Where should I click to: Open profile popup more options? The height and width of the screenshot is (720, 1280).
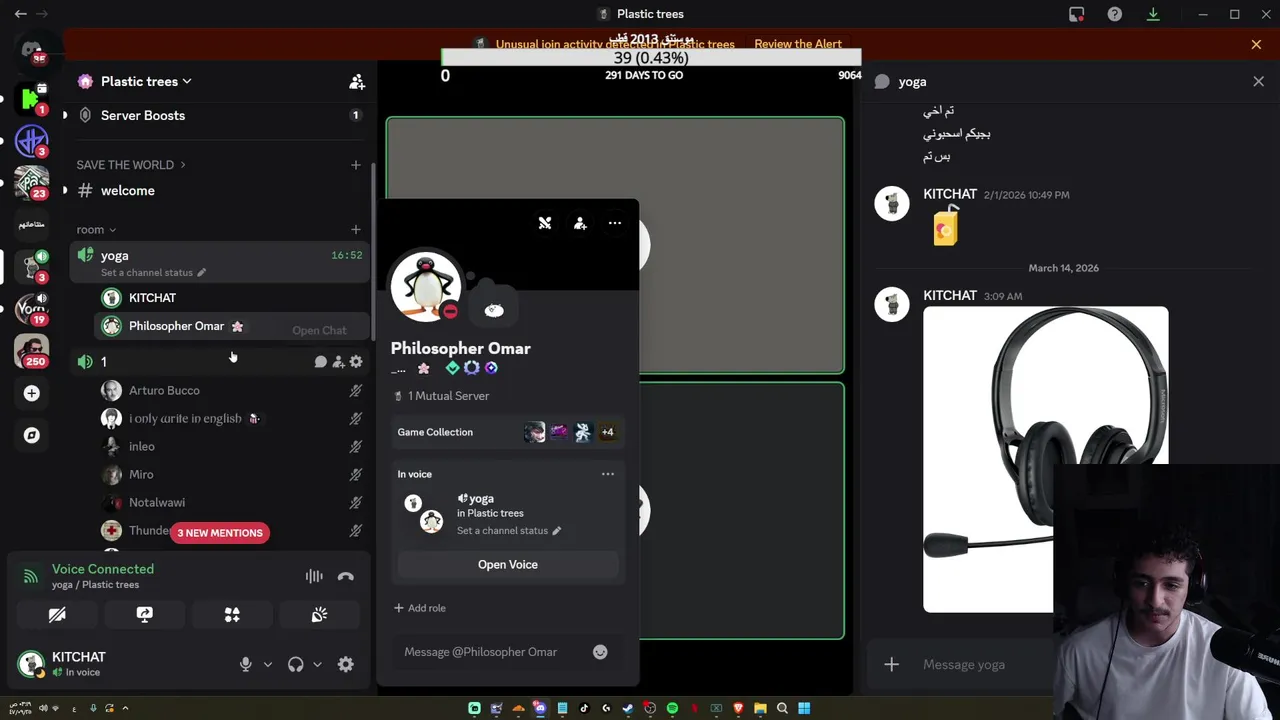tap(615, 223)
